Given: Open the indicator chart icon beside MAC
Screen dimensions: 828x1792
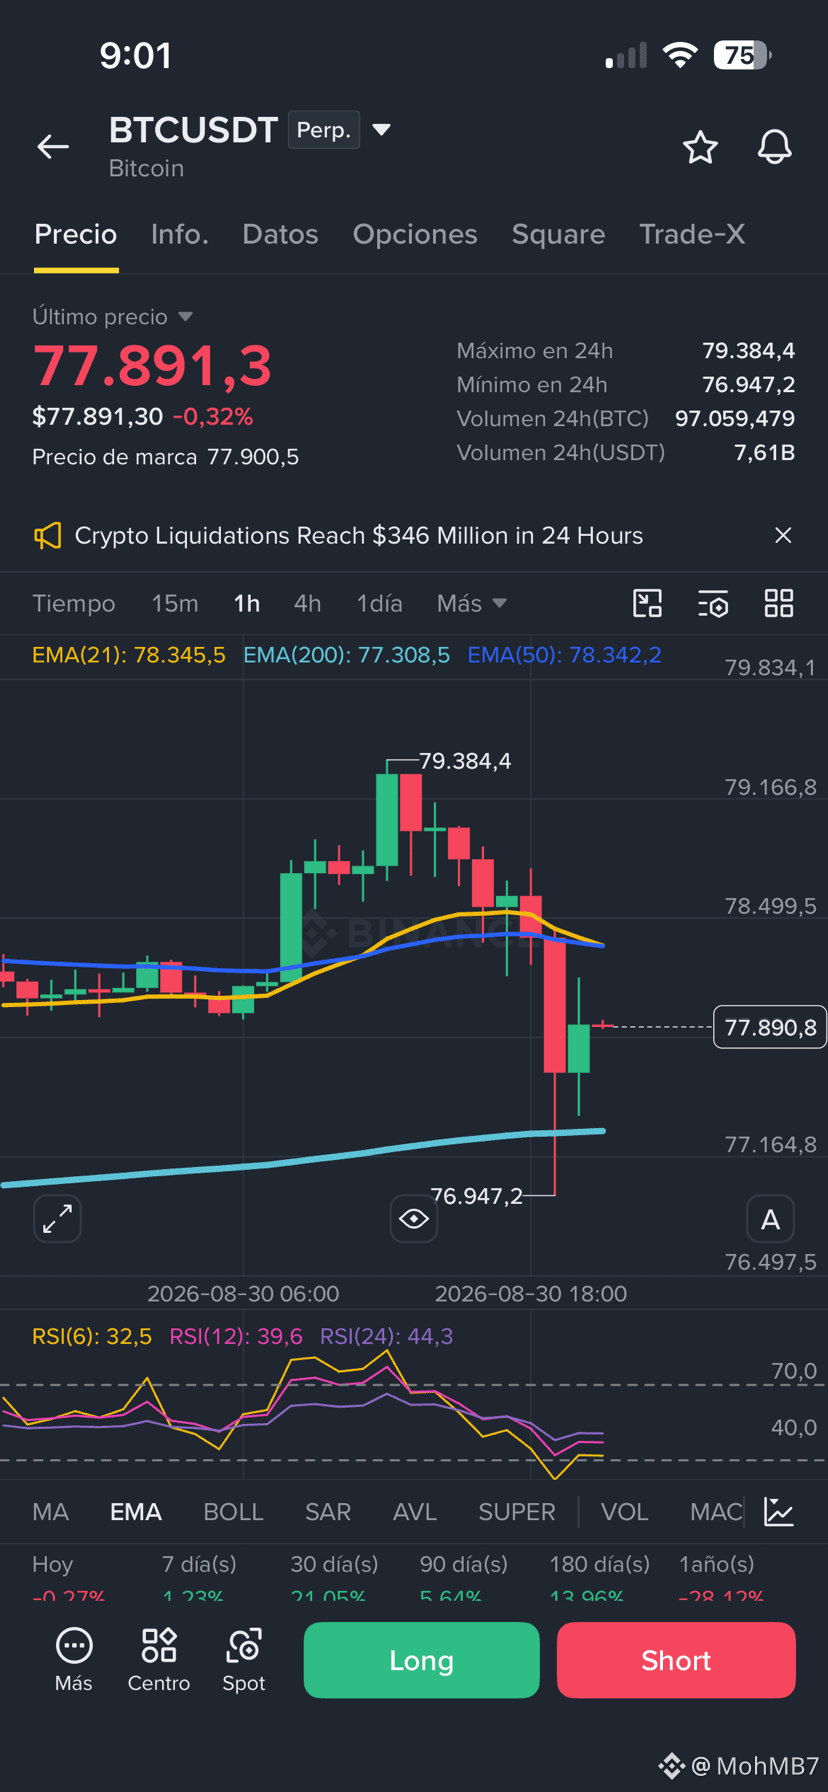Looking at the screenshot, I should pos(779,1512).
